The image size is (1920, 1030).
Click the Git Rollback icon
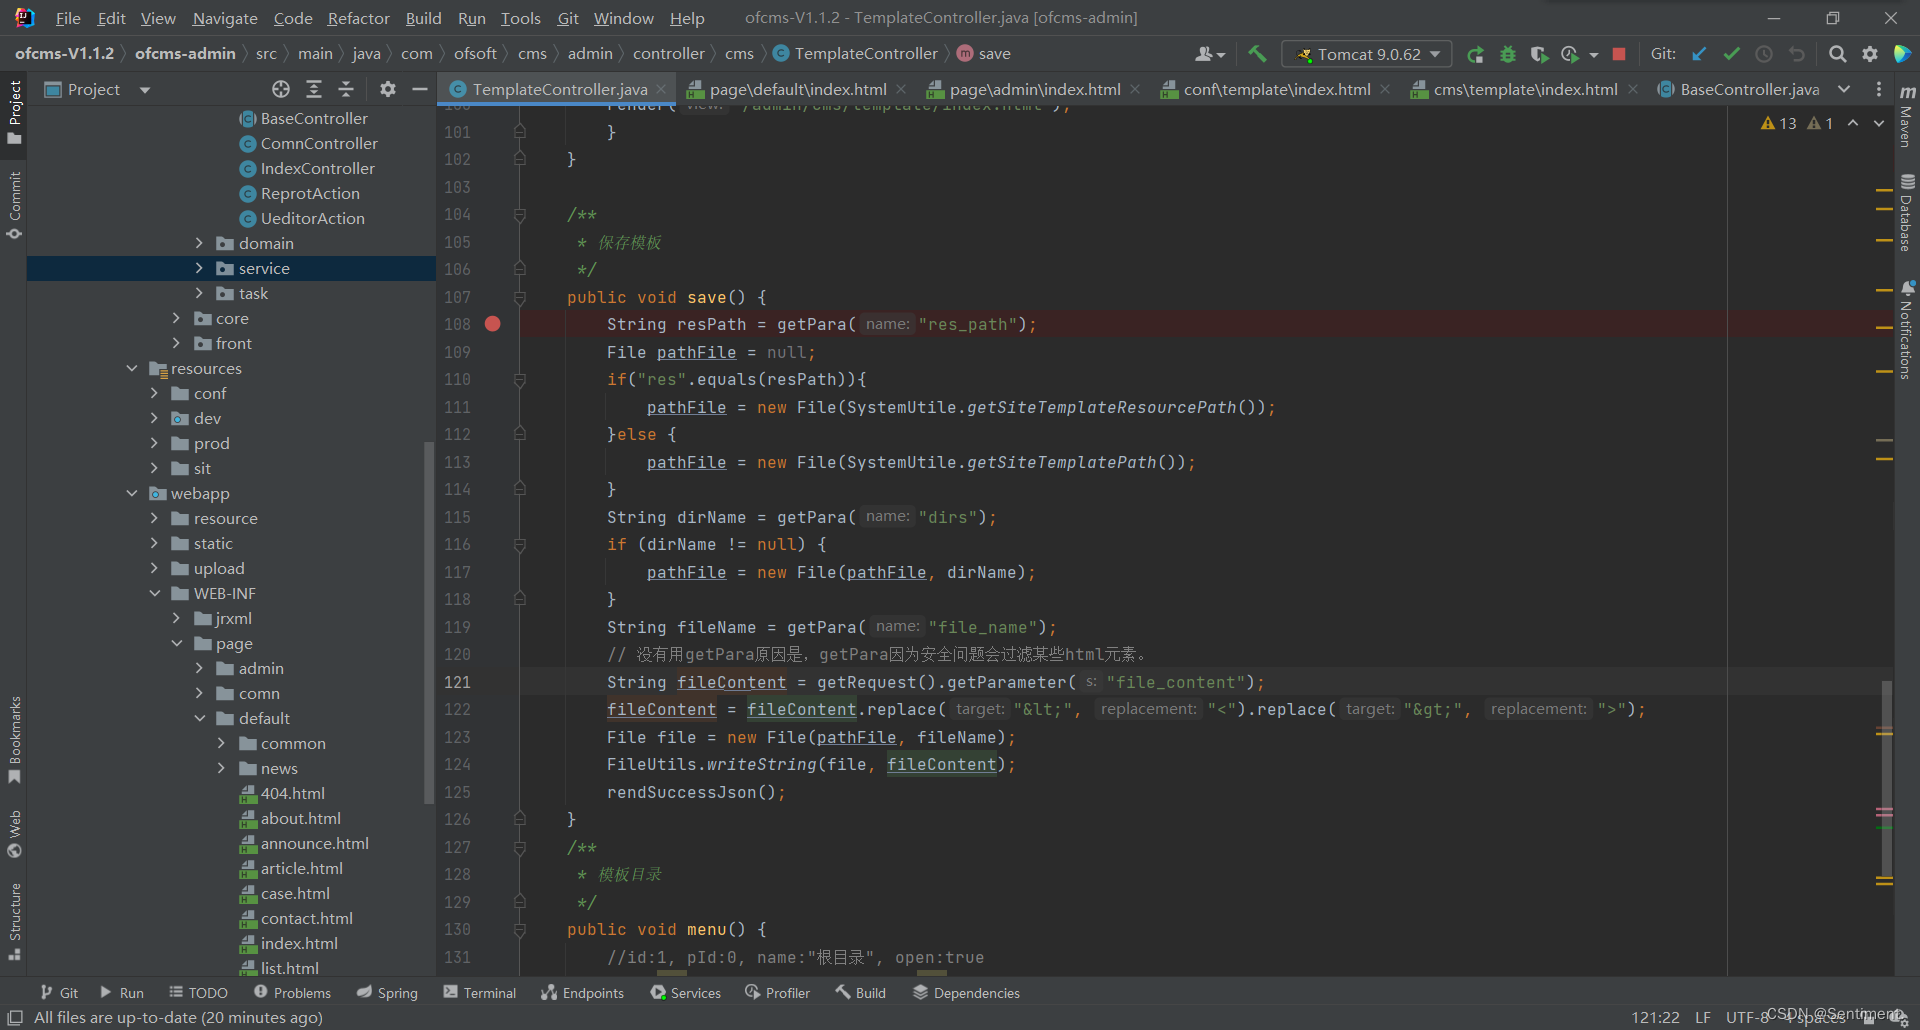tap(1797, 54)
